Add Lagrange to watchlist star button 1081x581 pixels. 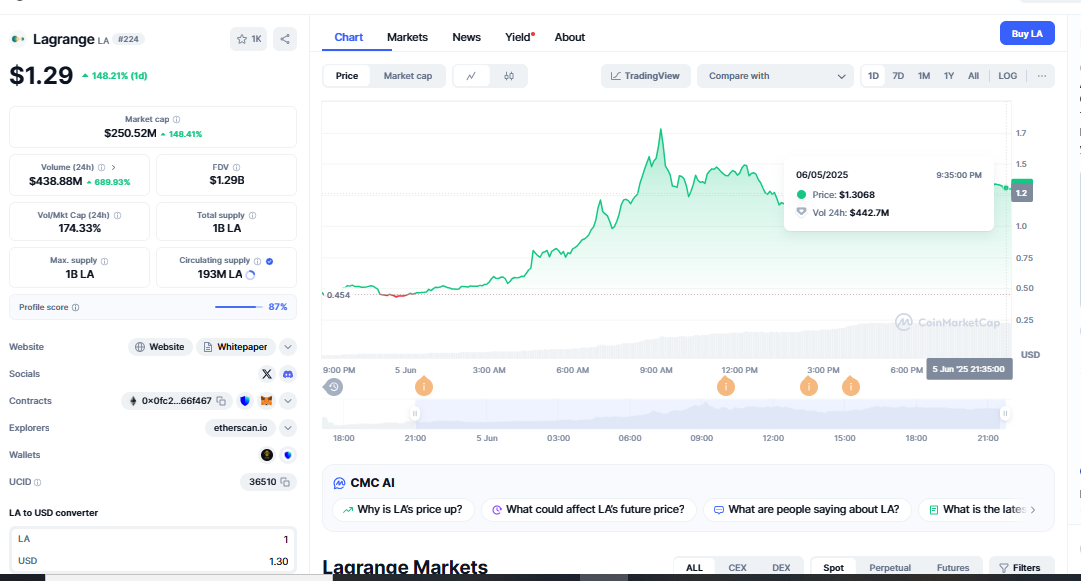[248, 39]
